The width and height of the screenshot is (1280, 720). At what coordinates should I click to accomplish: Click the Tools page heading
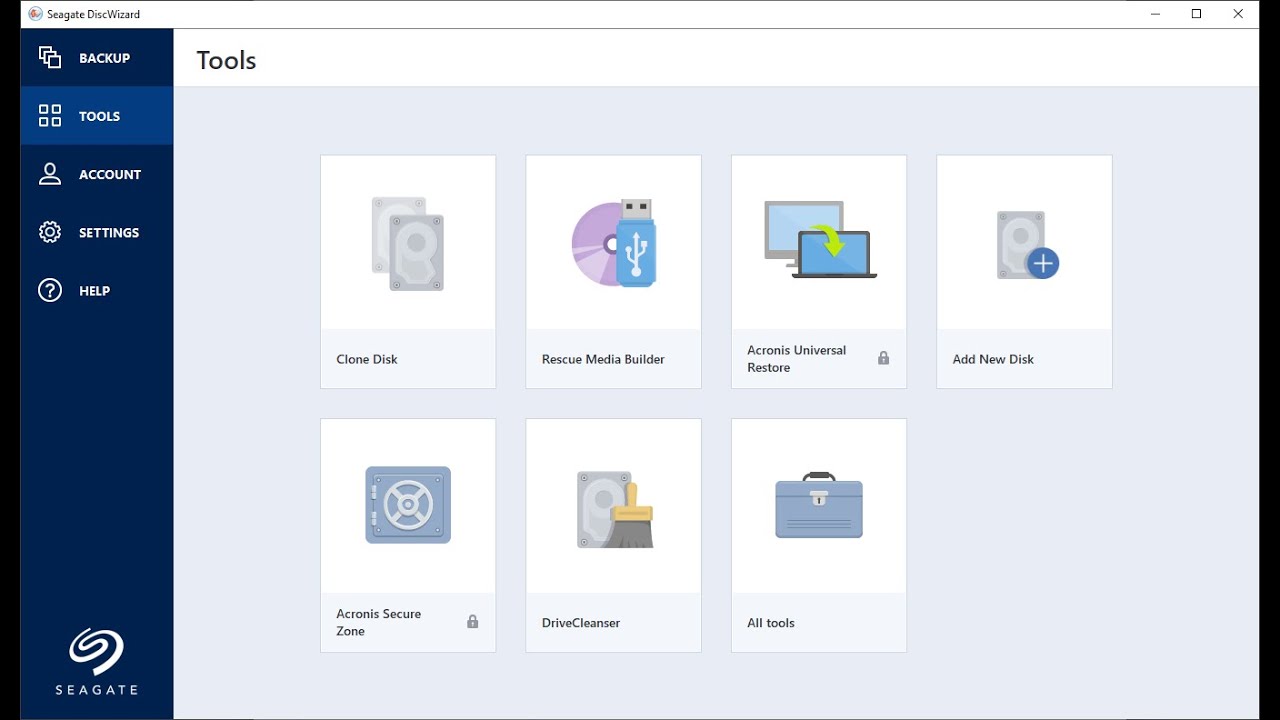coord(227,60)
